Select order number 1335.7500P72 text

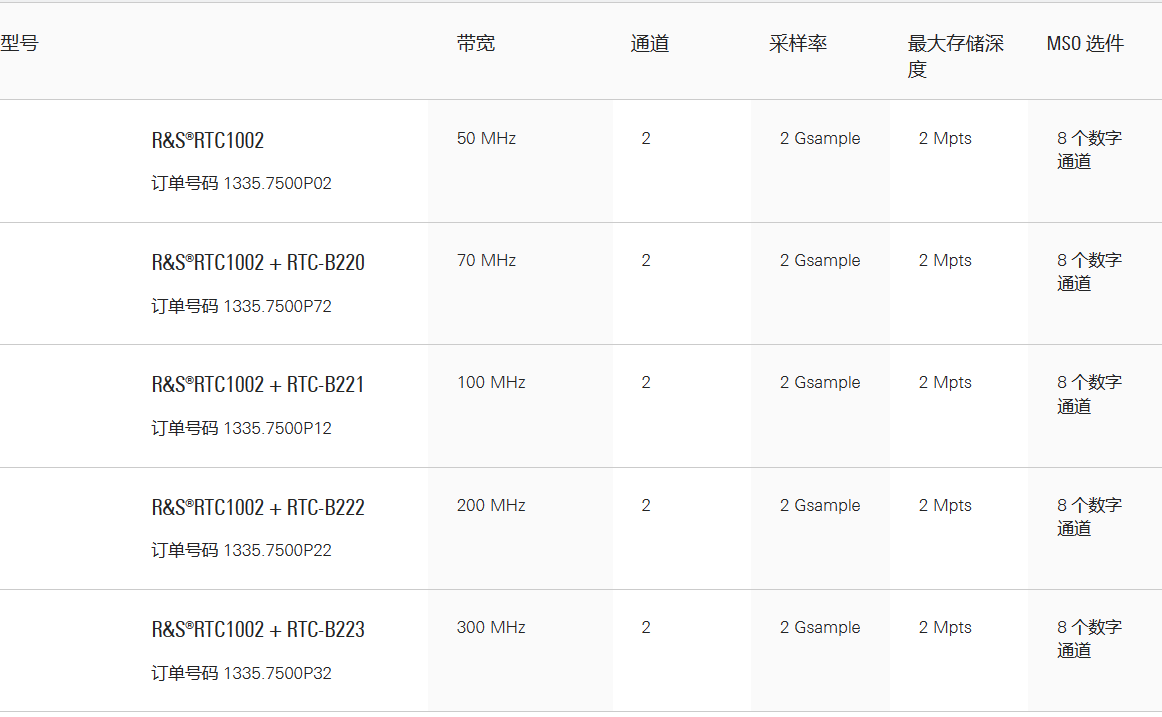[x=277, y=306]
